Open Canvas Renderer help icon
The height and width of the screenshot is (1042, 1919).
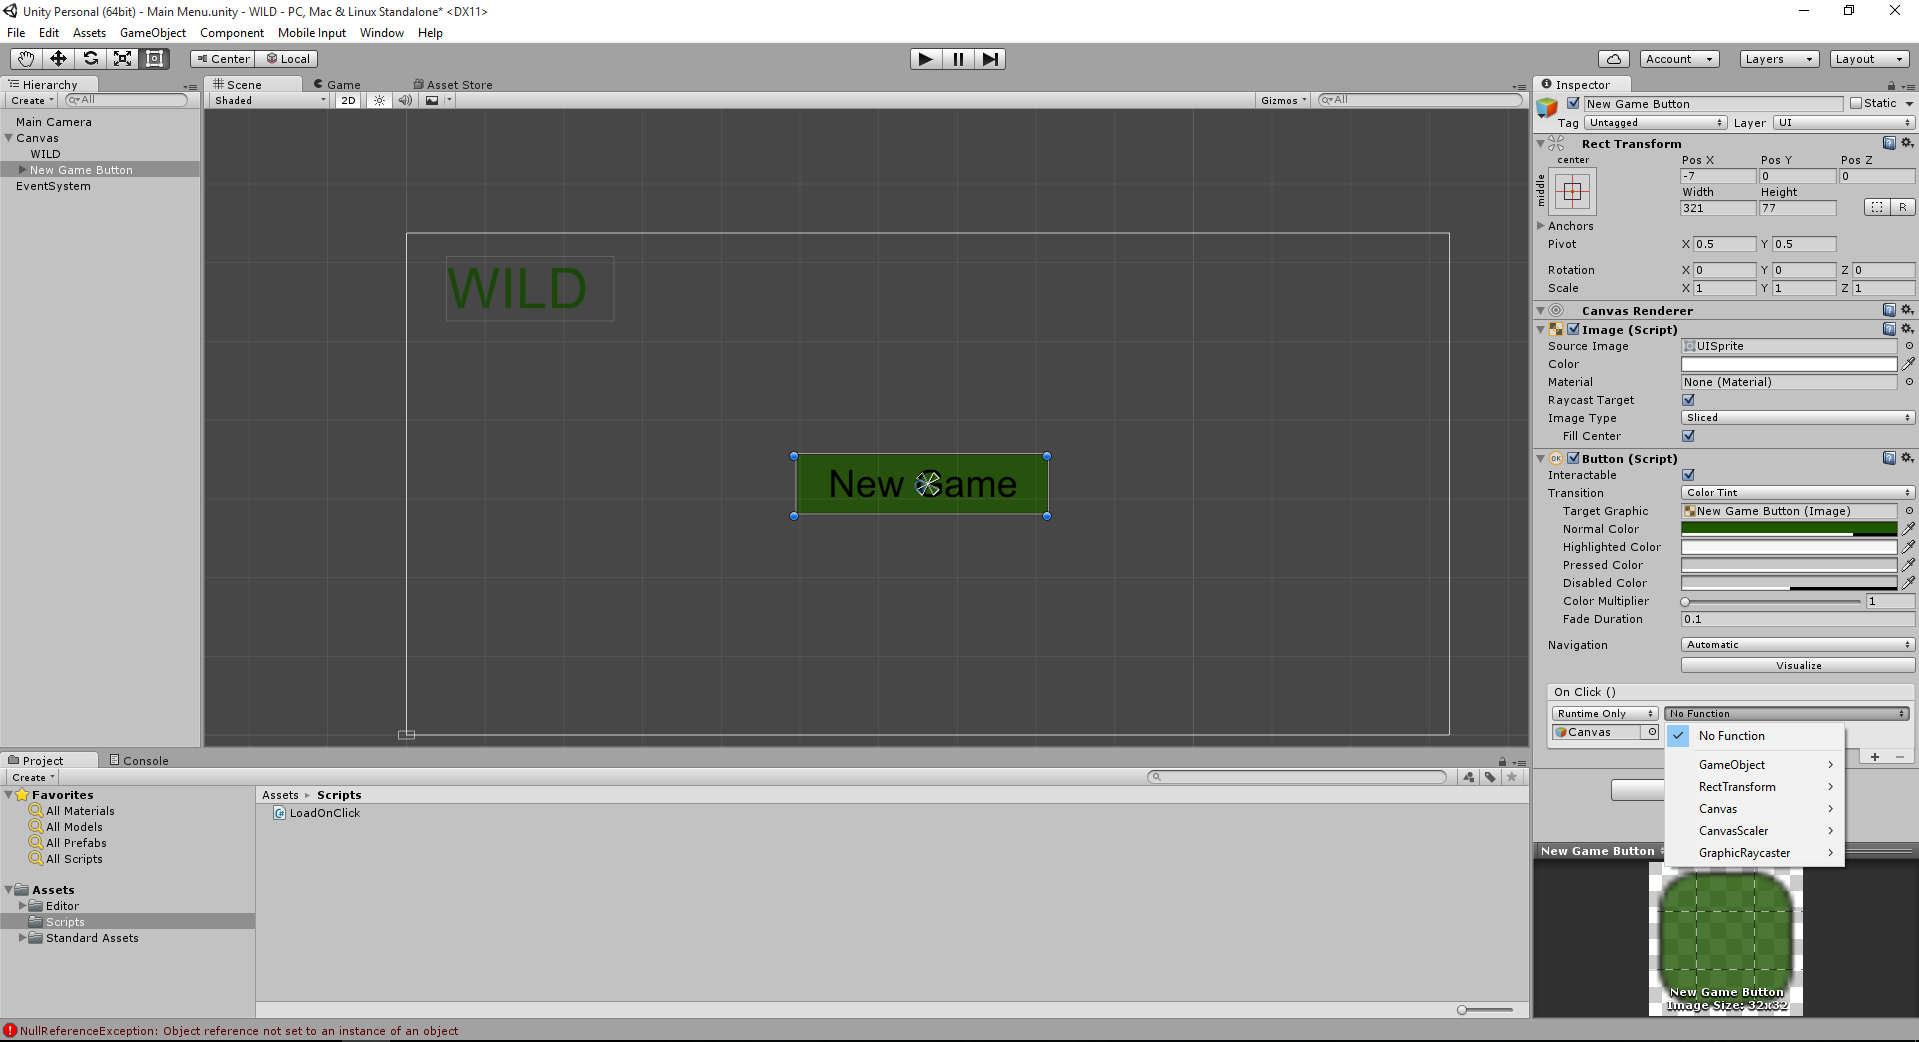pos(1889,310)
